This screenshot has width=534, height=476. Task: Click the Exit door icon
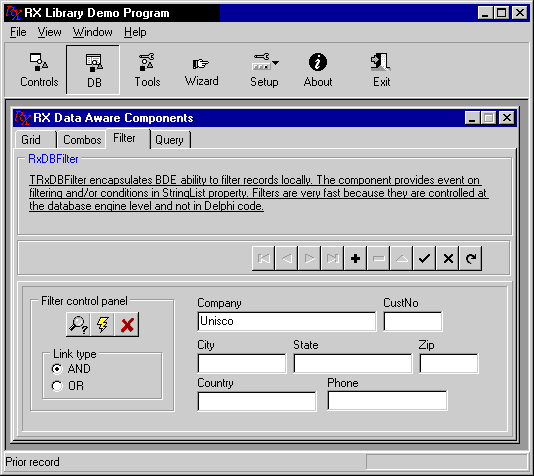(381, 62)
